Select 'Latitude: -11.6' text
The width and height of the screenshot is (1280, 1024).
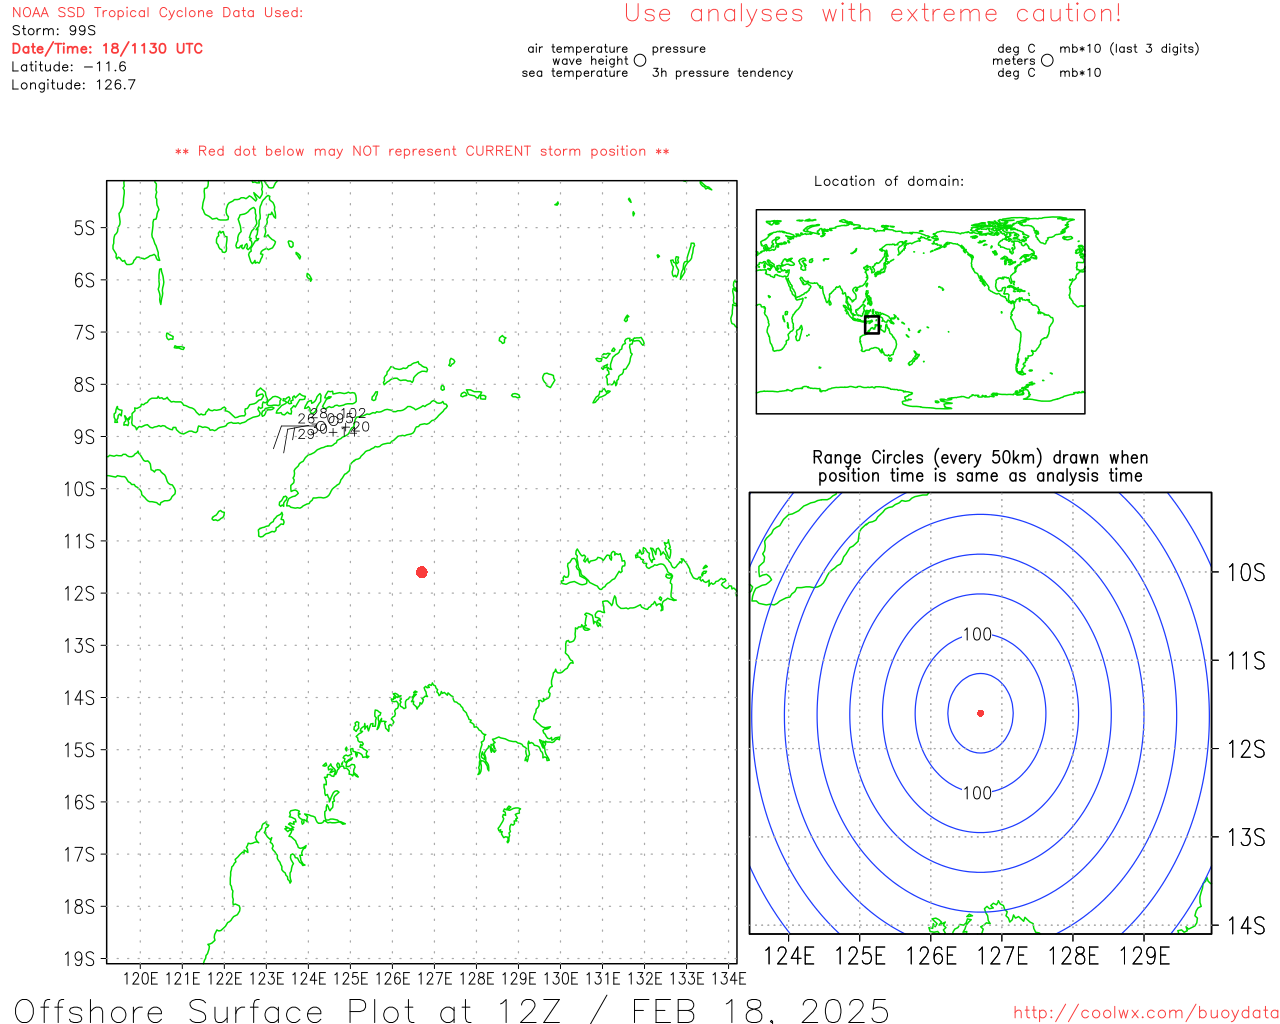click(69, 67)
